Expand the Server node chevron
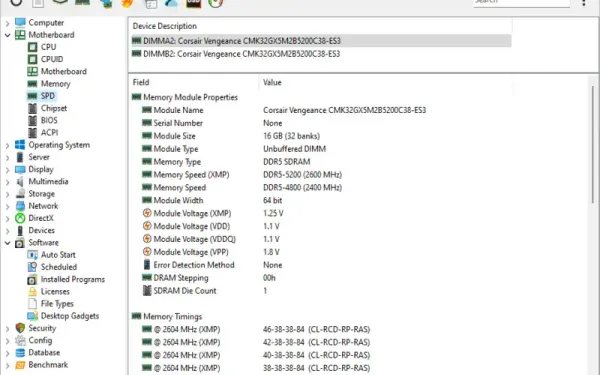Image resolution: width=600 pixels, height=375 pixels. click(7, 158)
